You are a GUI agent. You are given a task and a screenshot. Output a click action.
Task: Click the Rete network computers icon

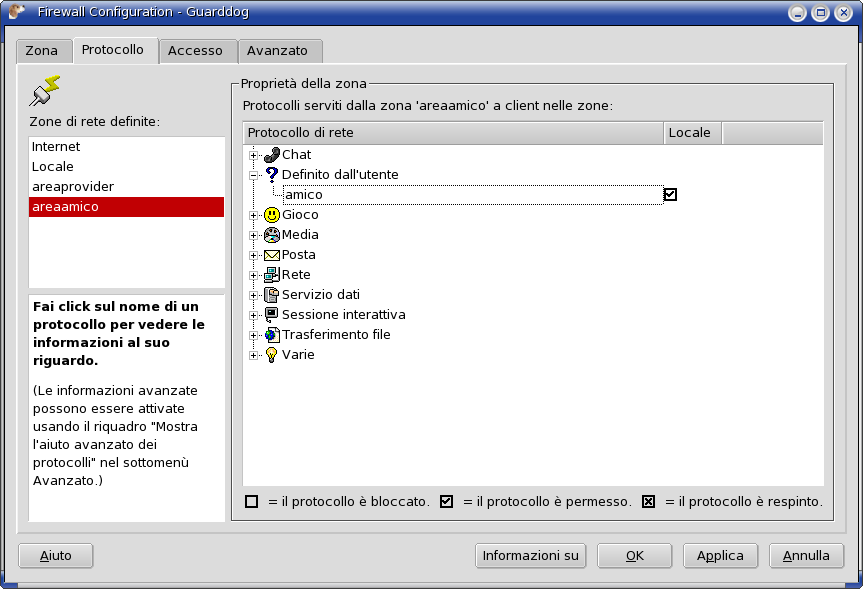click(271, 275)
